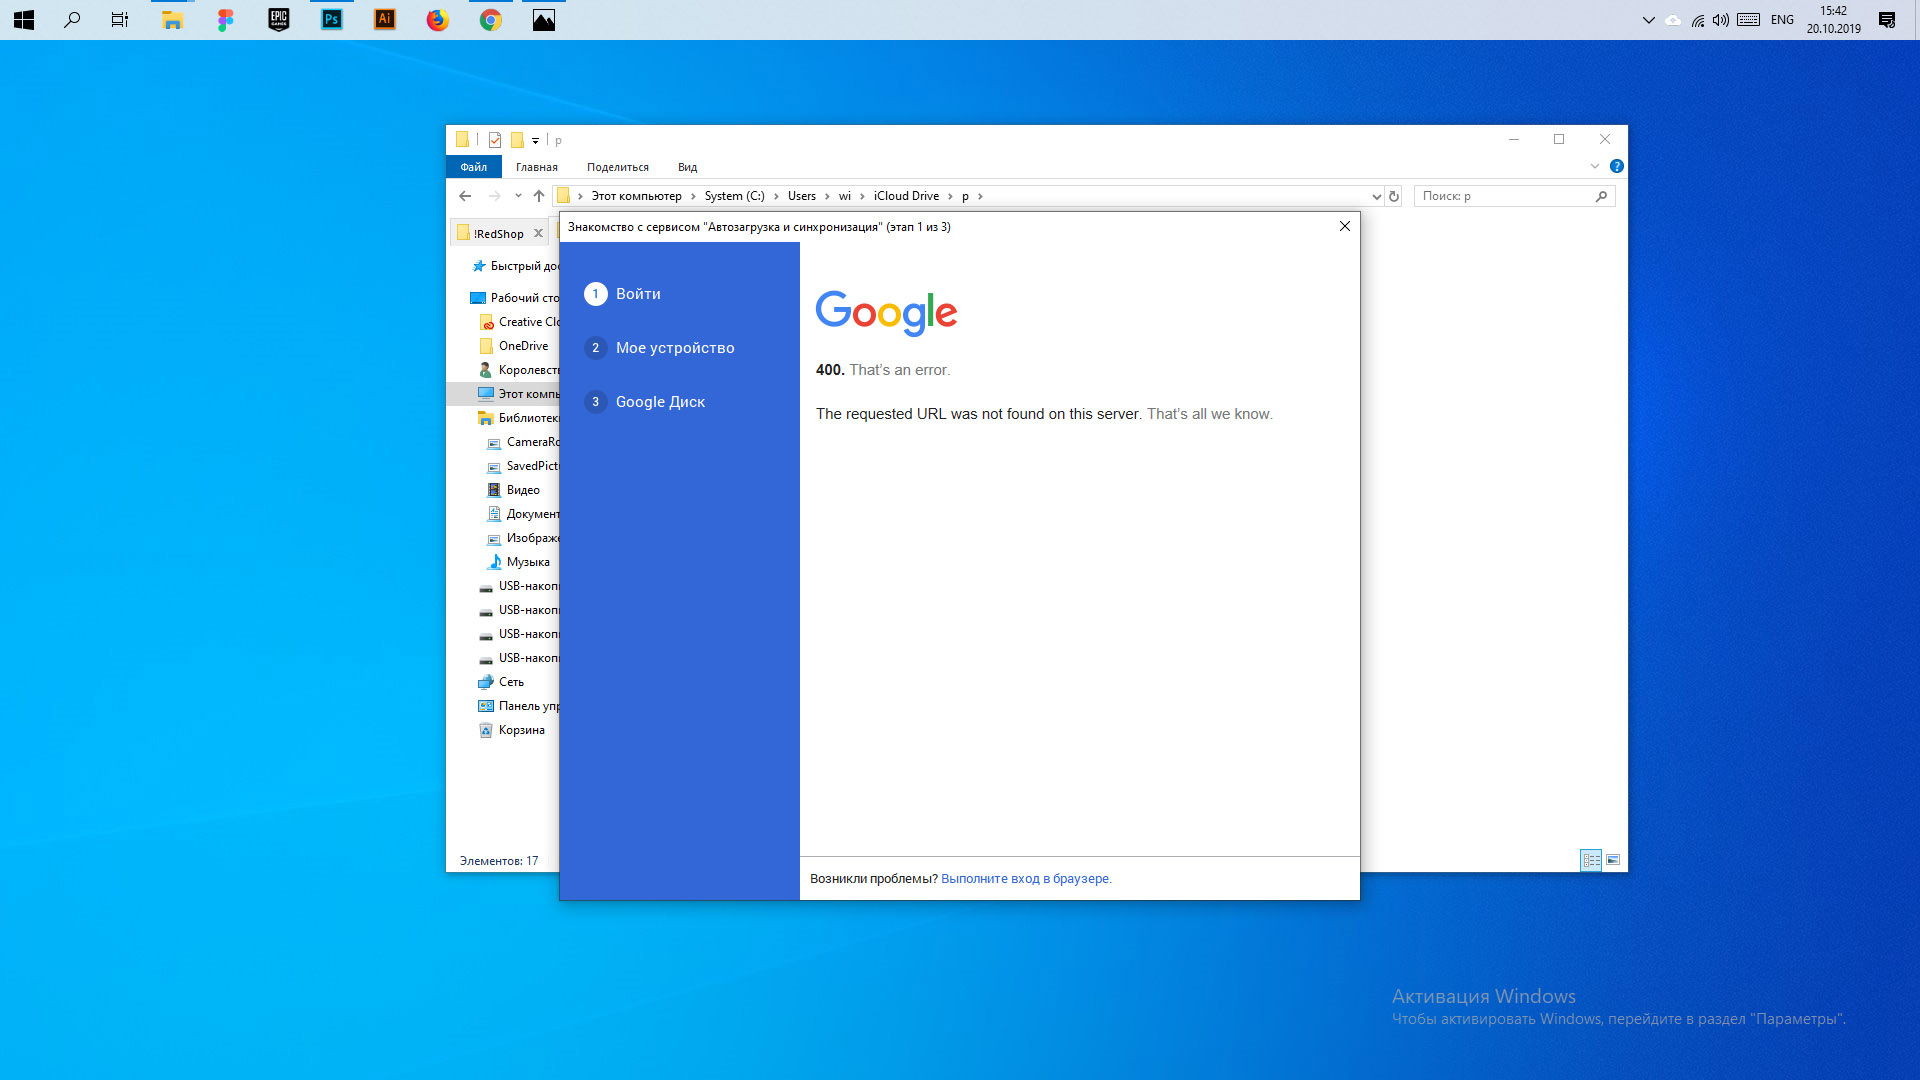Open the network Wi-Fi tray icon
The height and width of the screenshot is (1080, 1920).
[1698, 20]
